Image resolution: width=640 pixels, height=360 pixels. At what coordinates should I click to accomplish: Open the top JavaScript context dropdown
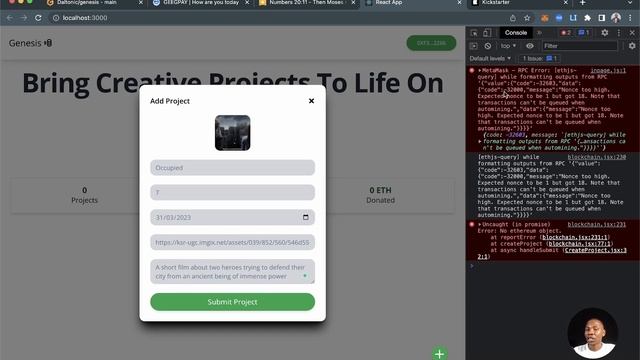[508, 46]
